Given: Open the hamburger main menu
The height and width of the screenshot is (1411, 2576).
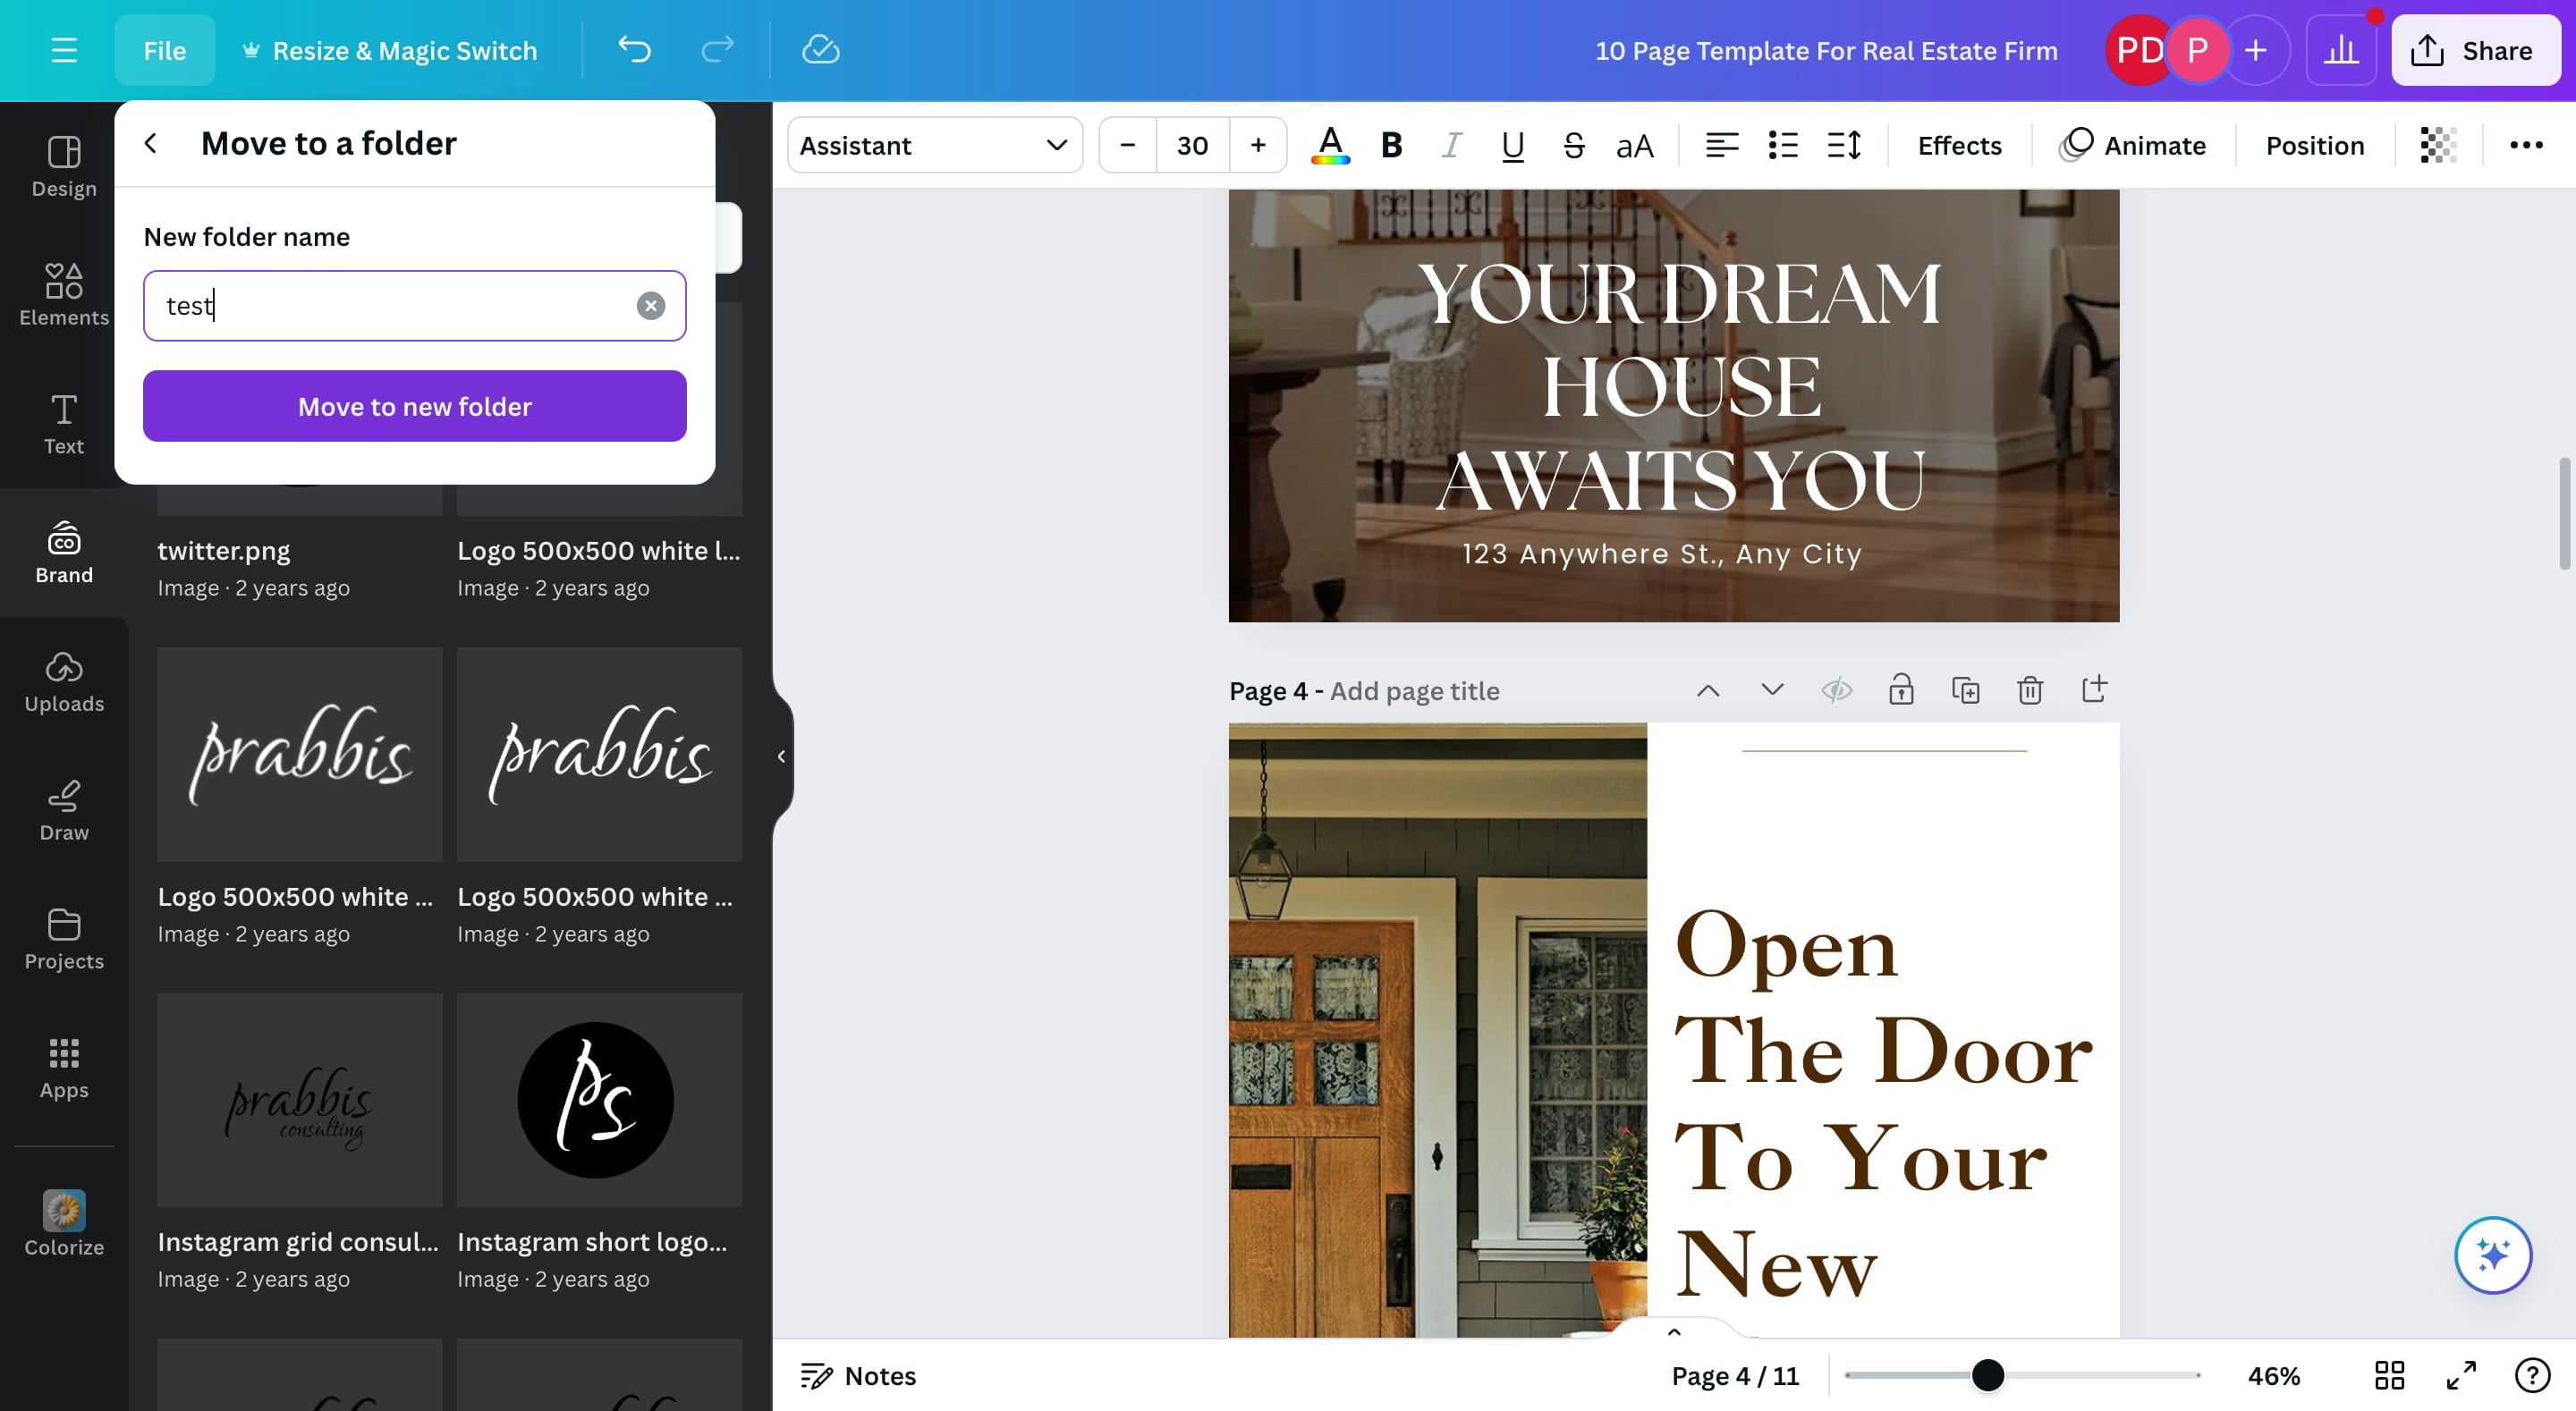Looking at the screenshot, I should pyautogui.click(x=64, y=50).
